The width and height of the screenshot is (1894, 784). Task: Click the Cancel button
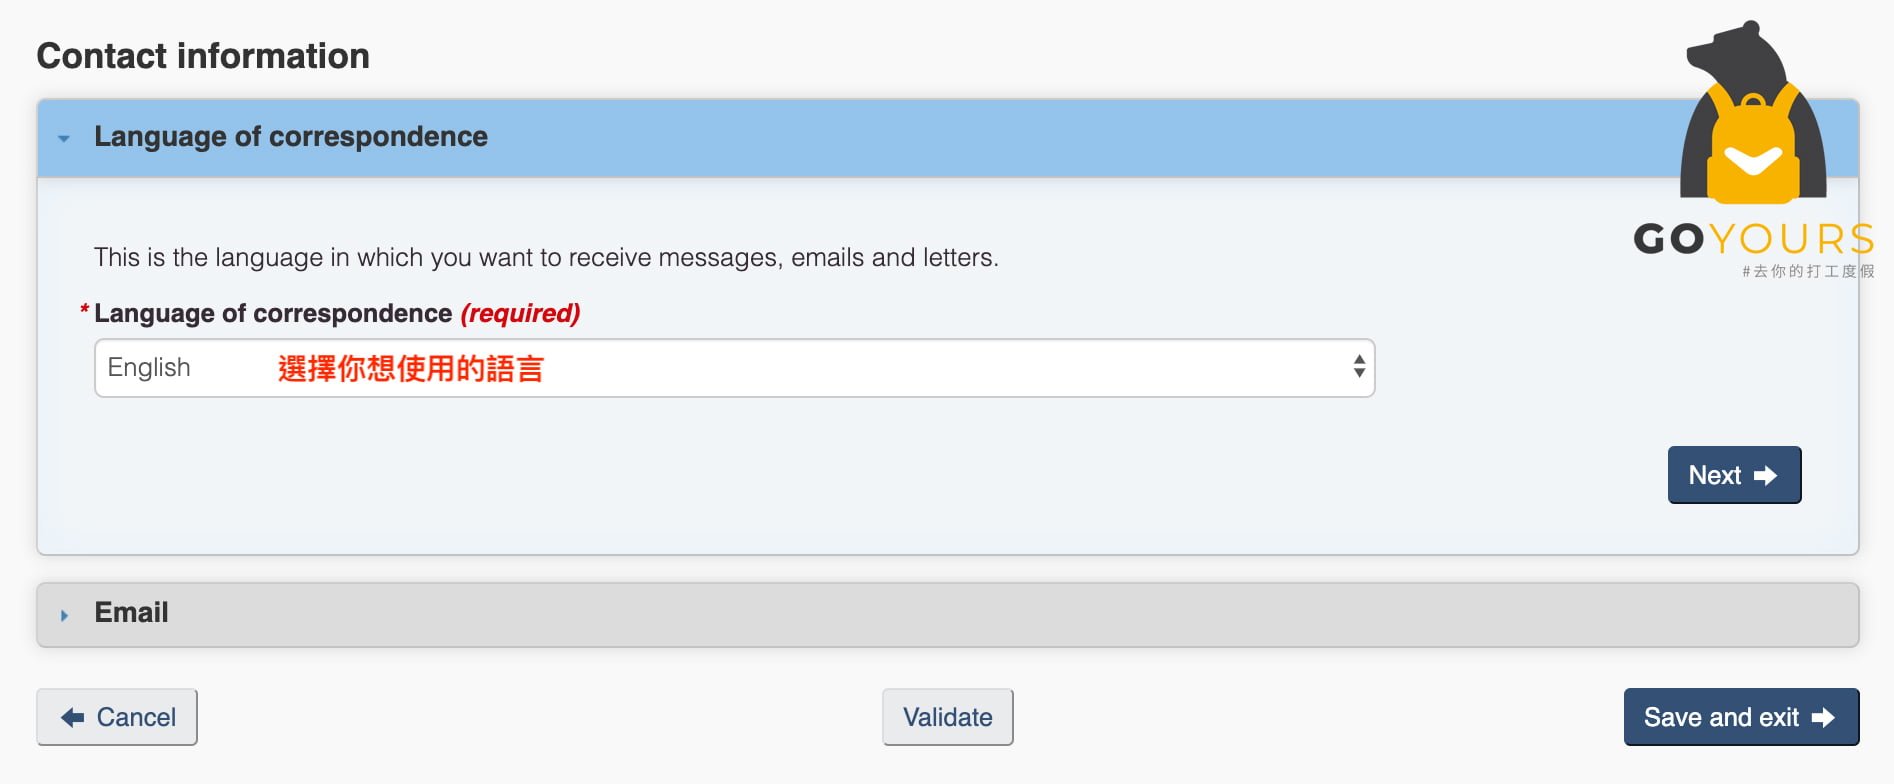(117, 717)
